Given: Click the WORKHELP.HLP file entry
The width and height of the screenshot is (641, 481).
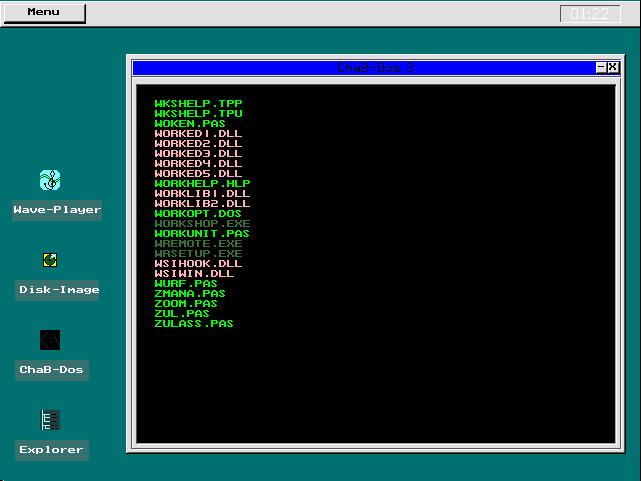Looking at the screenshot, I should pos(202,184).
